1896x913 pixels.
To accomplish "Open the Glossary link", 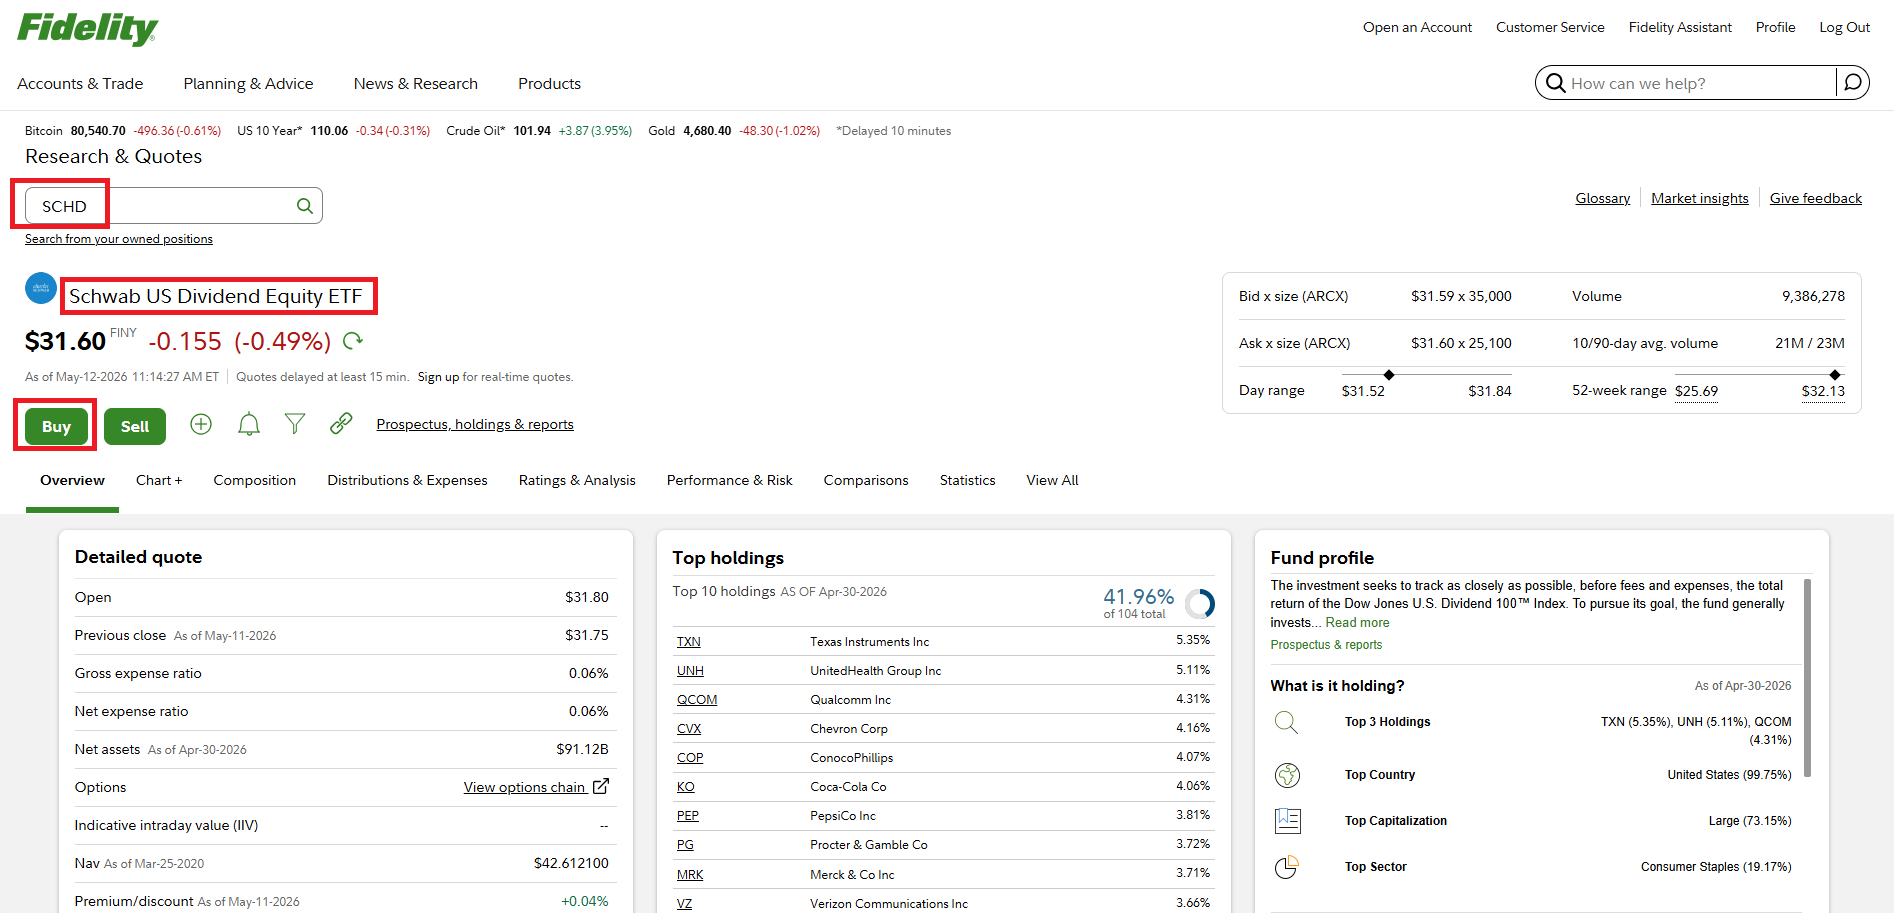I will 1603,198.
